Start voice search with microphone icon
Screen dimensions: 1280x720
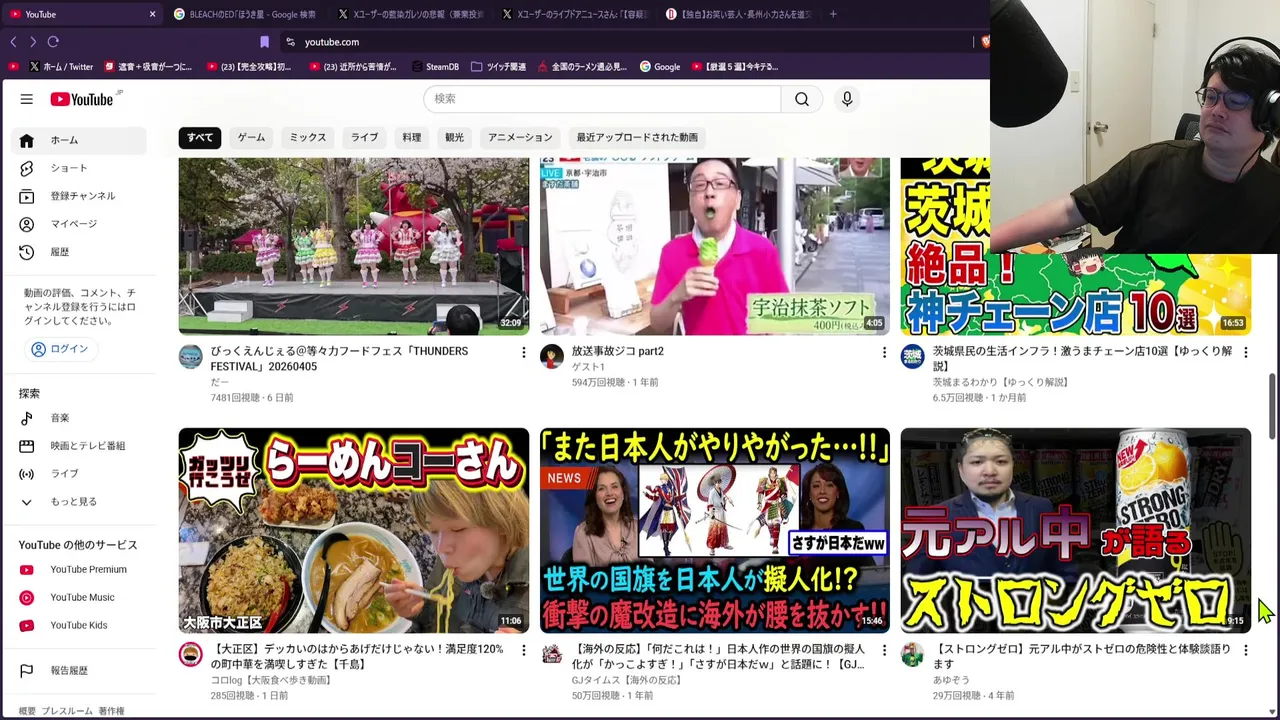point(847,99)
